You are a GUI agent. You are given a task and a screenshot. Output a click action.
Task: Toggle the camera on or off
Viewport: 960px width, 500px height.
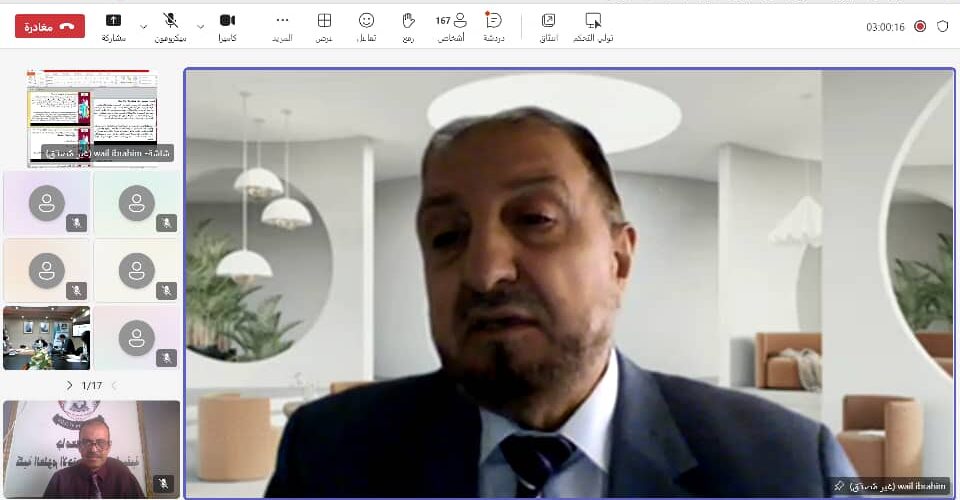click(x=227, y=21)
